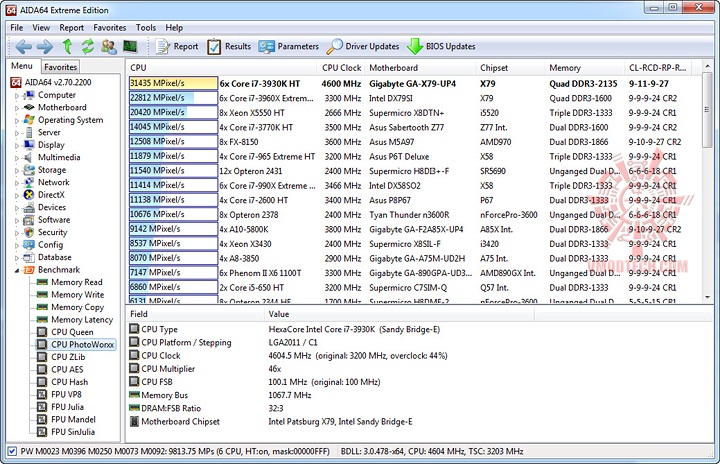Expand the Motherboard tree node
Viewport: 720px width, 464px height.
(x=17, y=108)
